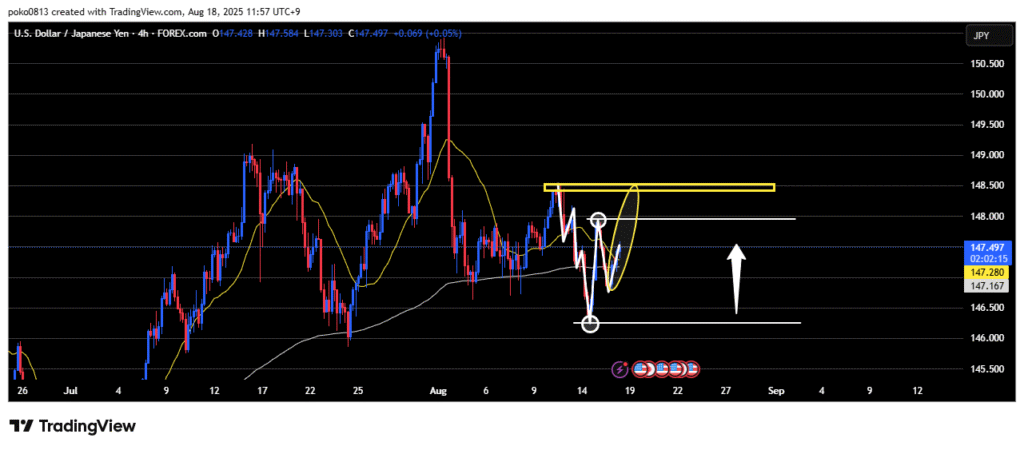
Task: Click the TradingView logo at bottom left
Action: coord(72,426)
